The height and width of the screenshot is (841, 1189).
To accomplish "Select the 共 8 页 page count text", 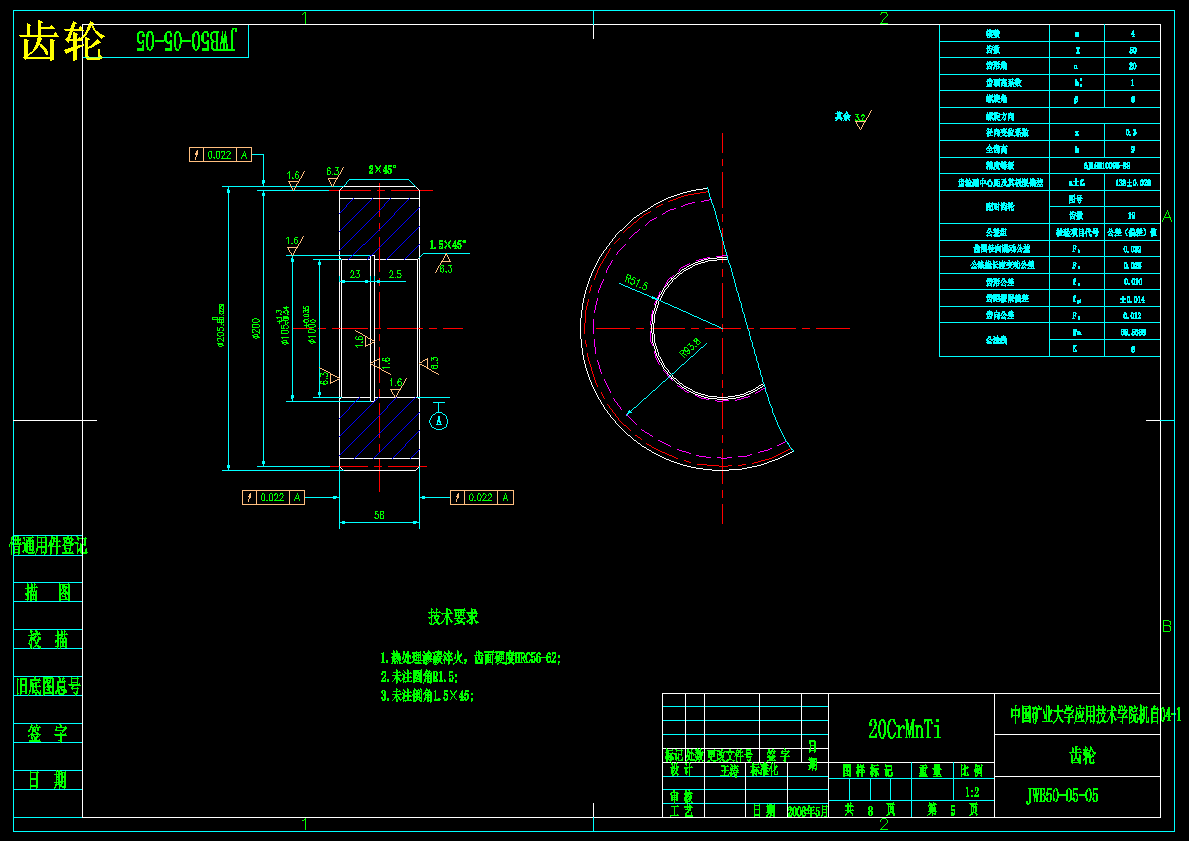I will [x=870, y=810].
